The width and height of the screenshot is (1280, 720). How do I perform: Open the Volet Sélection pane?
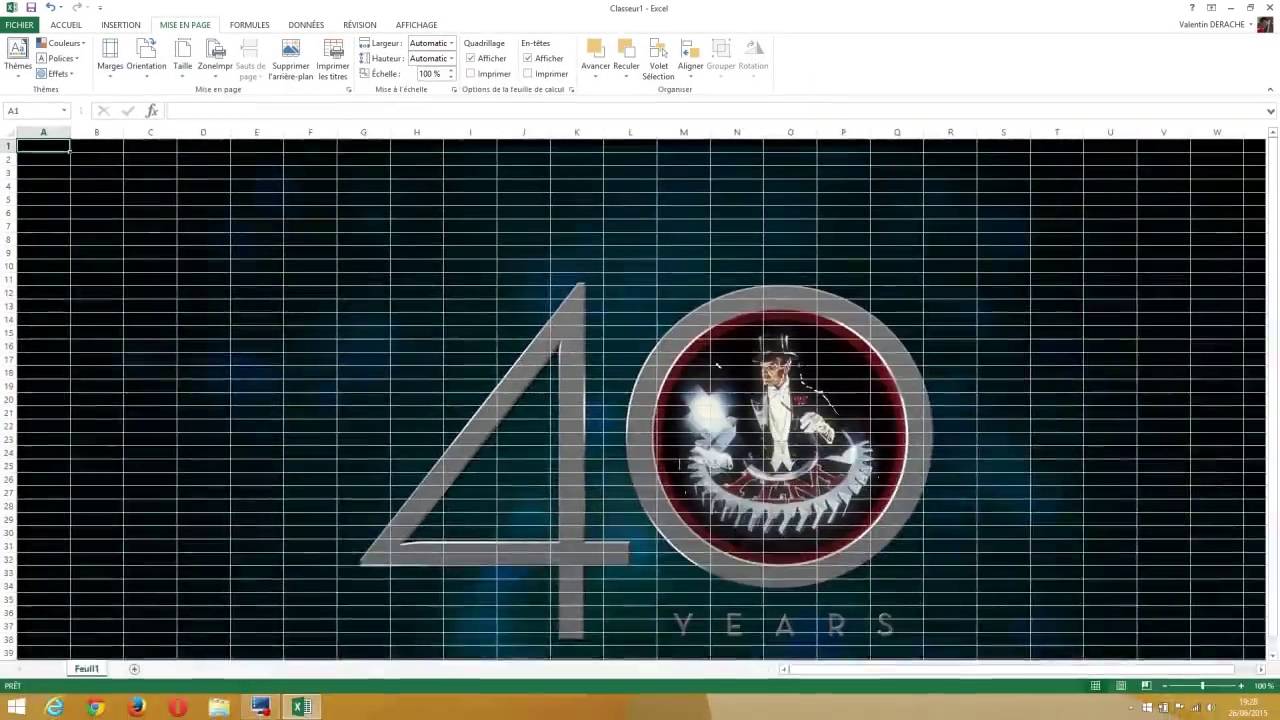[658, 58]
